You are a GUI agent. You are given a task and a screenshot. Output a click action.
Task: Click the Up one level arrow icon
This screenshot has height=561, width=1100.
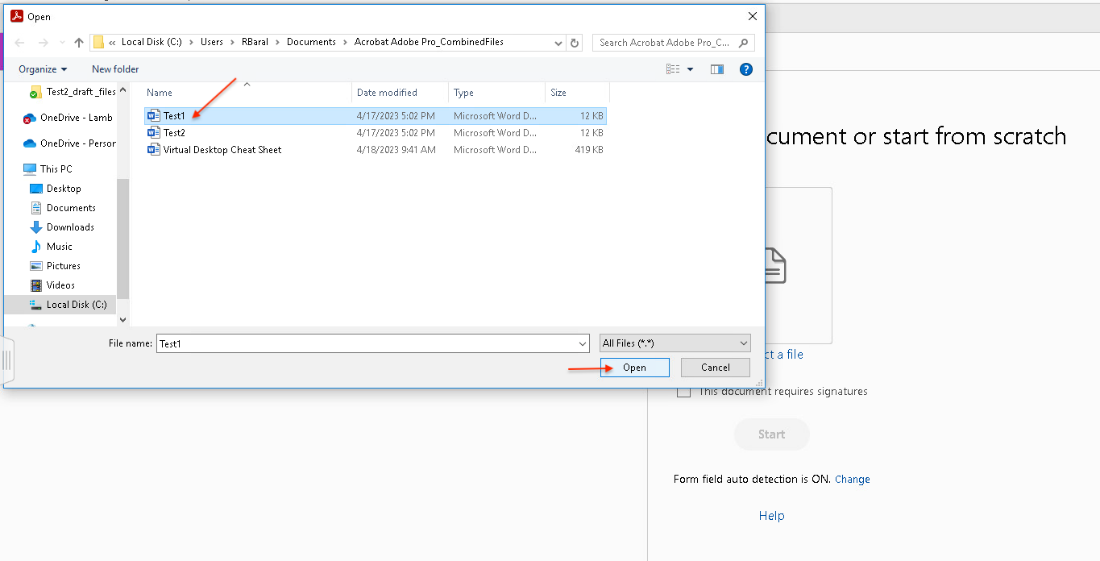(x=79, y=43)
